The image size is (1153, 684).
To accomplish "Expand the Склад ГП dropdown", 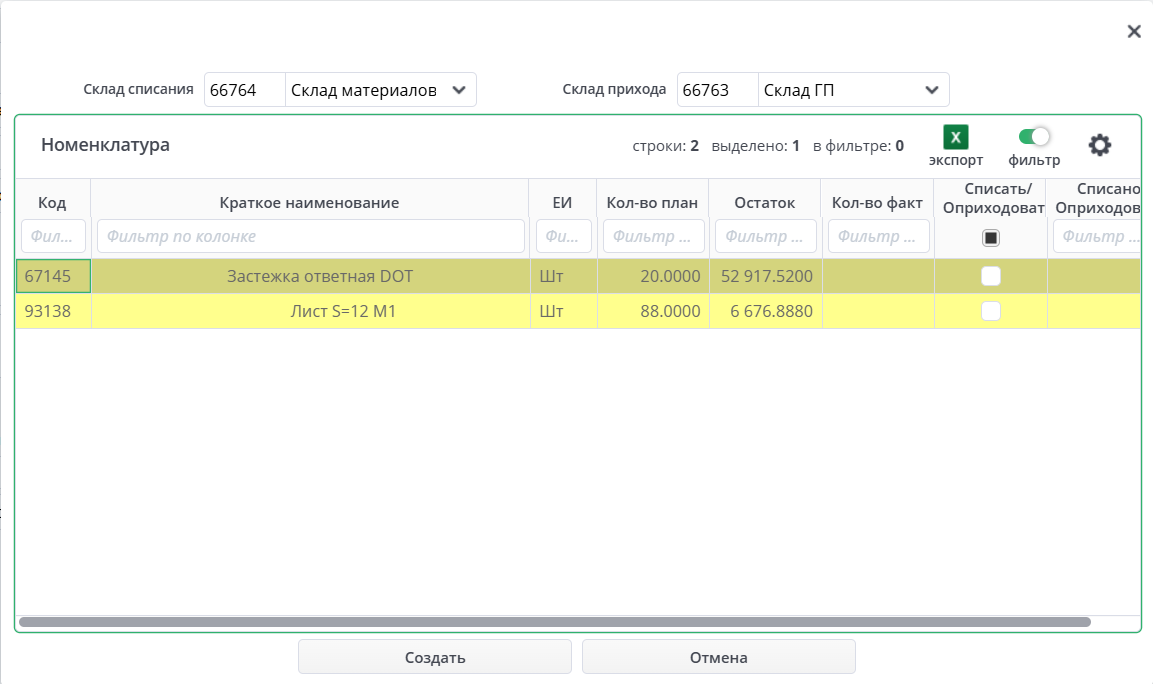I will 931,90.
